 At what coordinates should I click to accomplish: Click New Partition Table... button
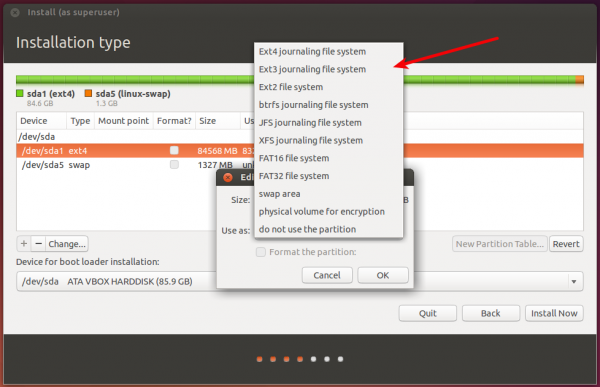click(499, 244)
